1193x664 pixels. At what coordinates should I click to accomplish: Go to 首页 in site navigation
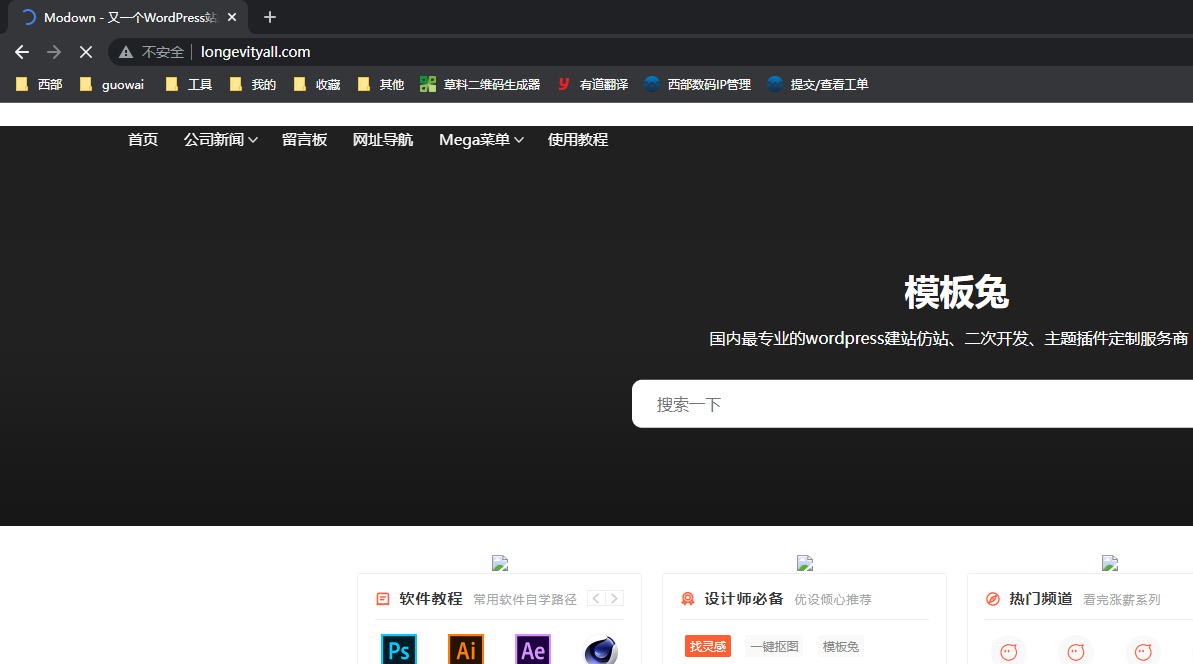143,139
